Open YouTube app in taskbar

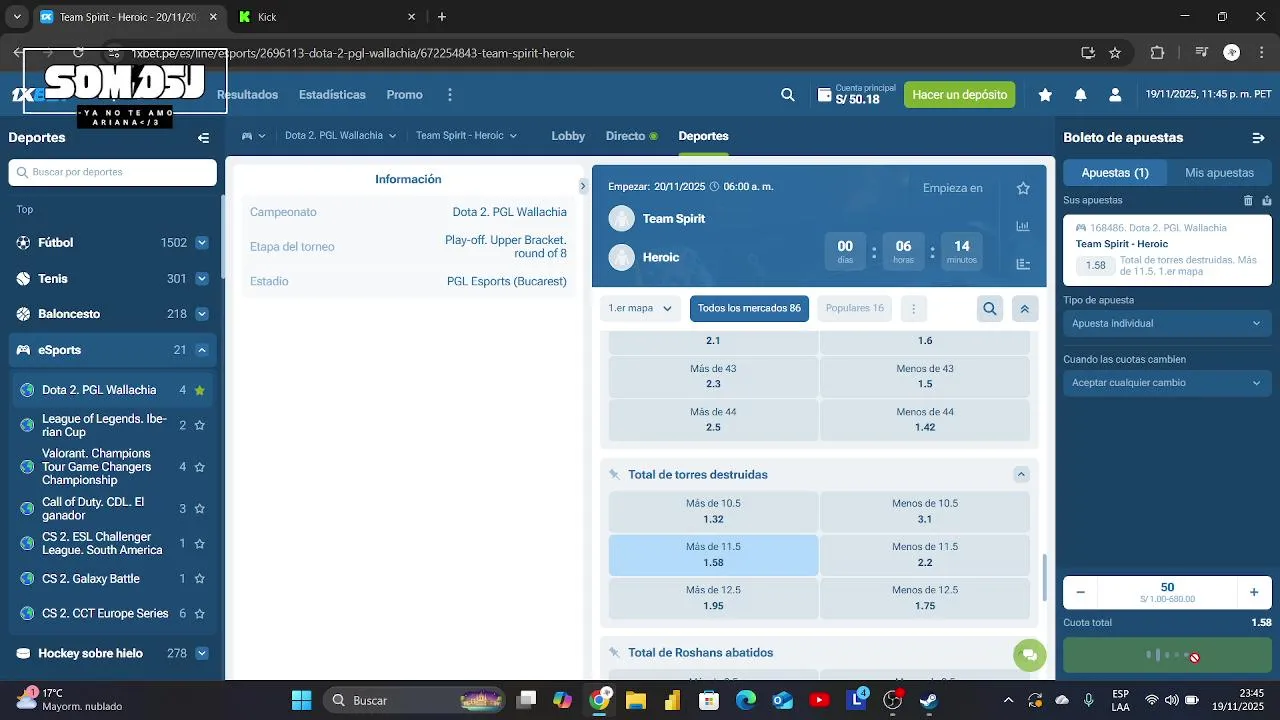click(819, 700)
